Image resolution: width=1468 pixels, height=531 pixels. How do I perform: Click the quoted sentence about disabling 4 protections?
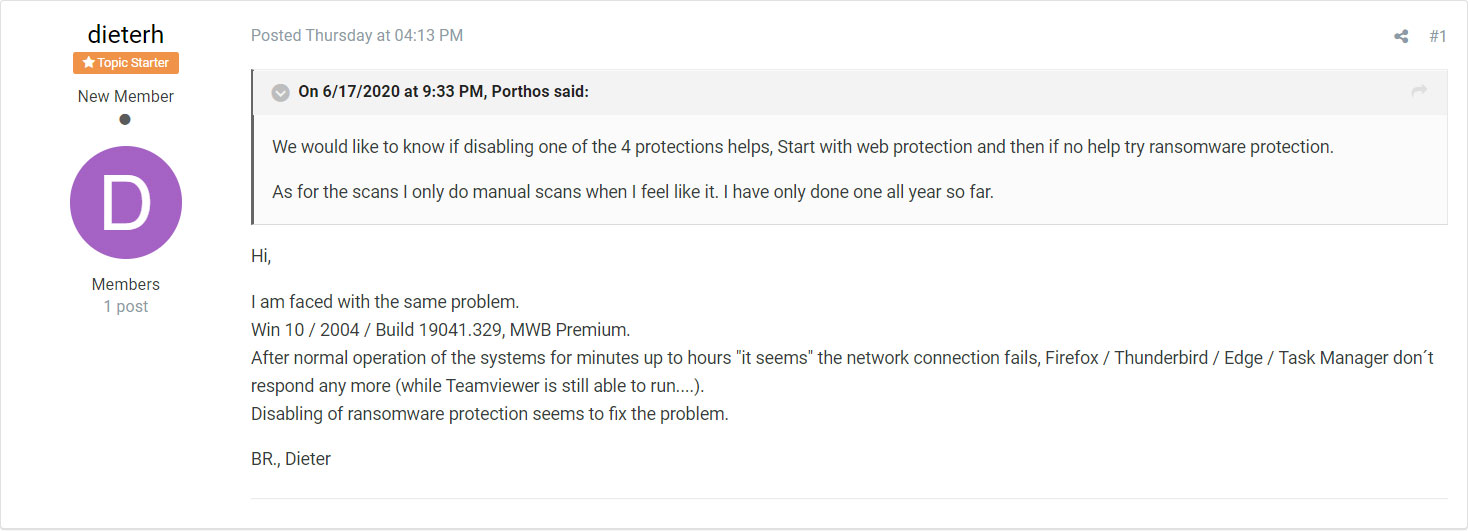pyautogui.click(x=802, y=147)
